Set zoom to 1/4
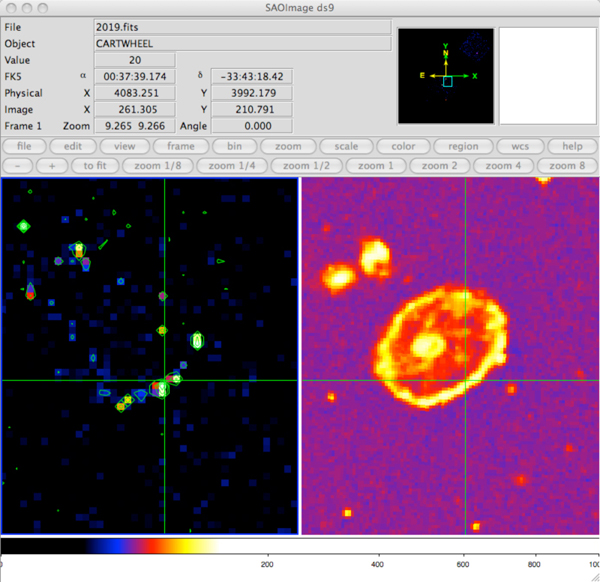 coord(232,166)
